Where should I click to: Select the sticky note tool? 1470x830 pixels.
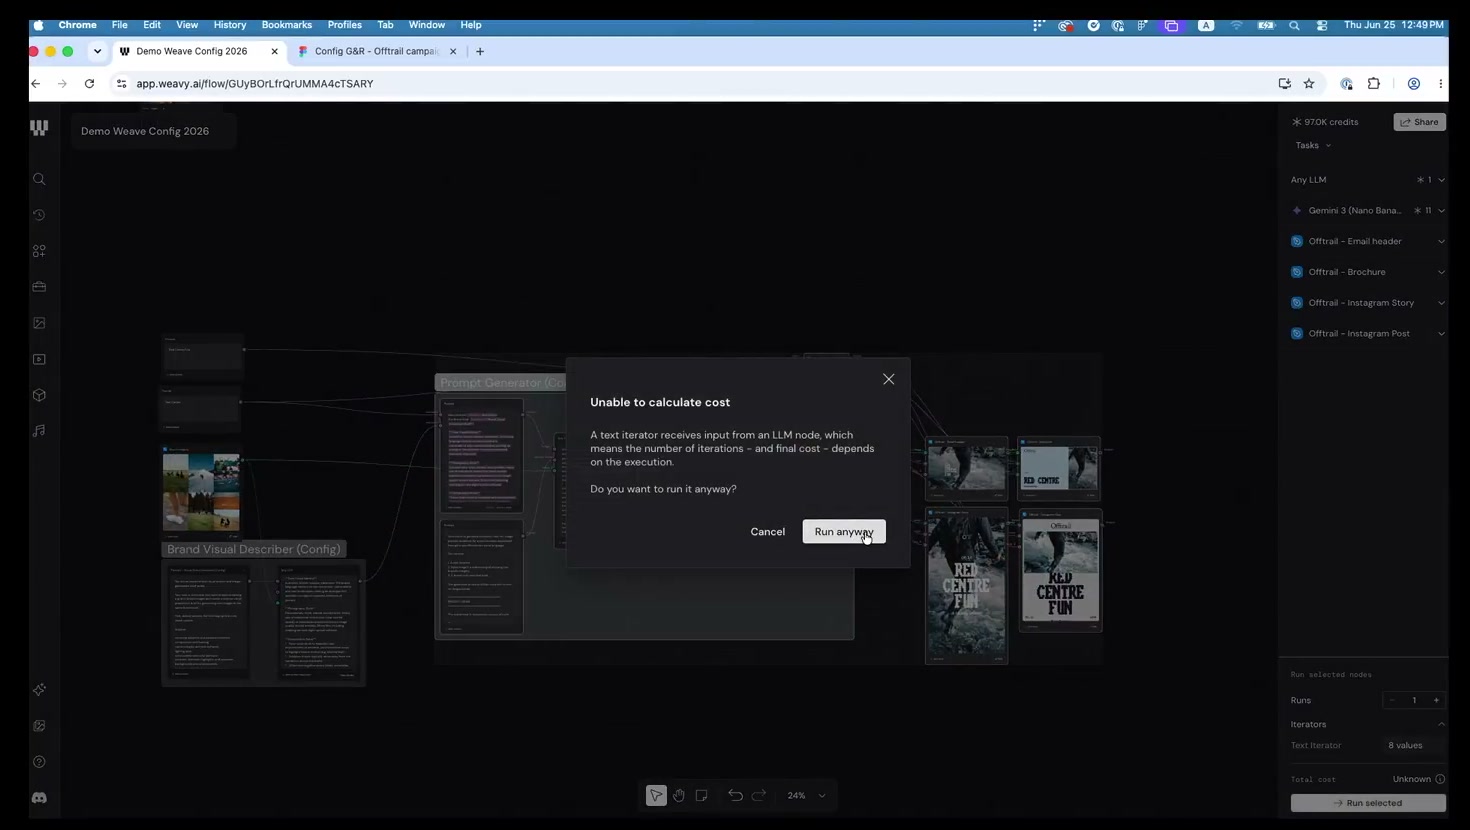pyautogui.click(x=702, y=795)
